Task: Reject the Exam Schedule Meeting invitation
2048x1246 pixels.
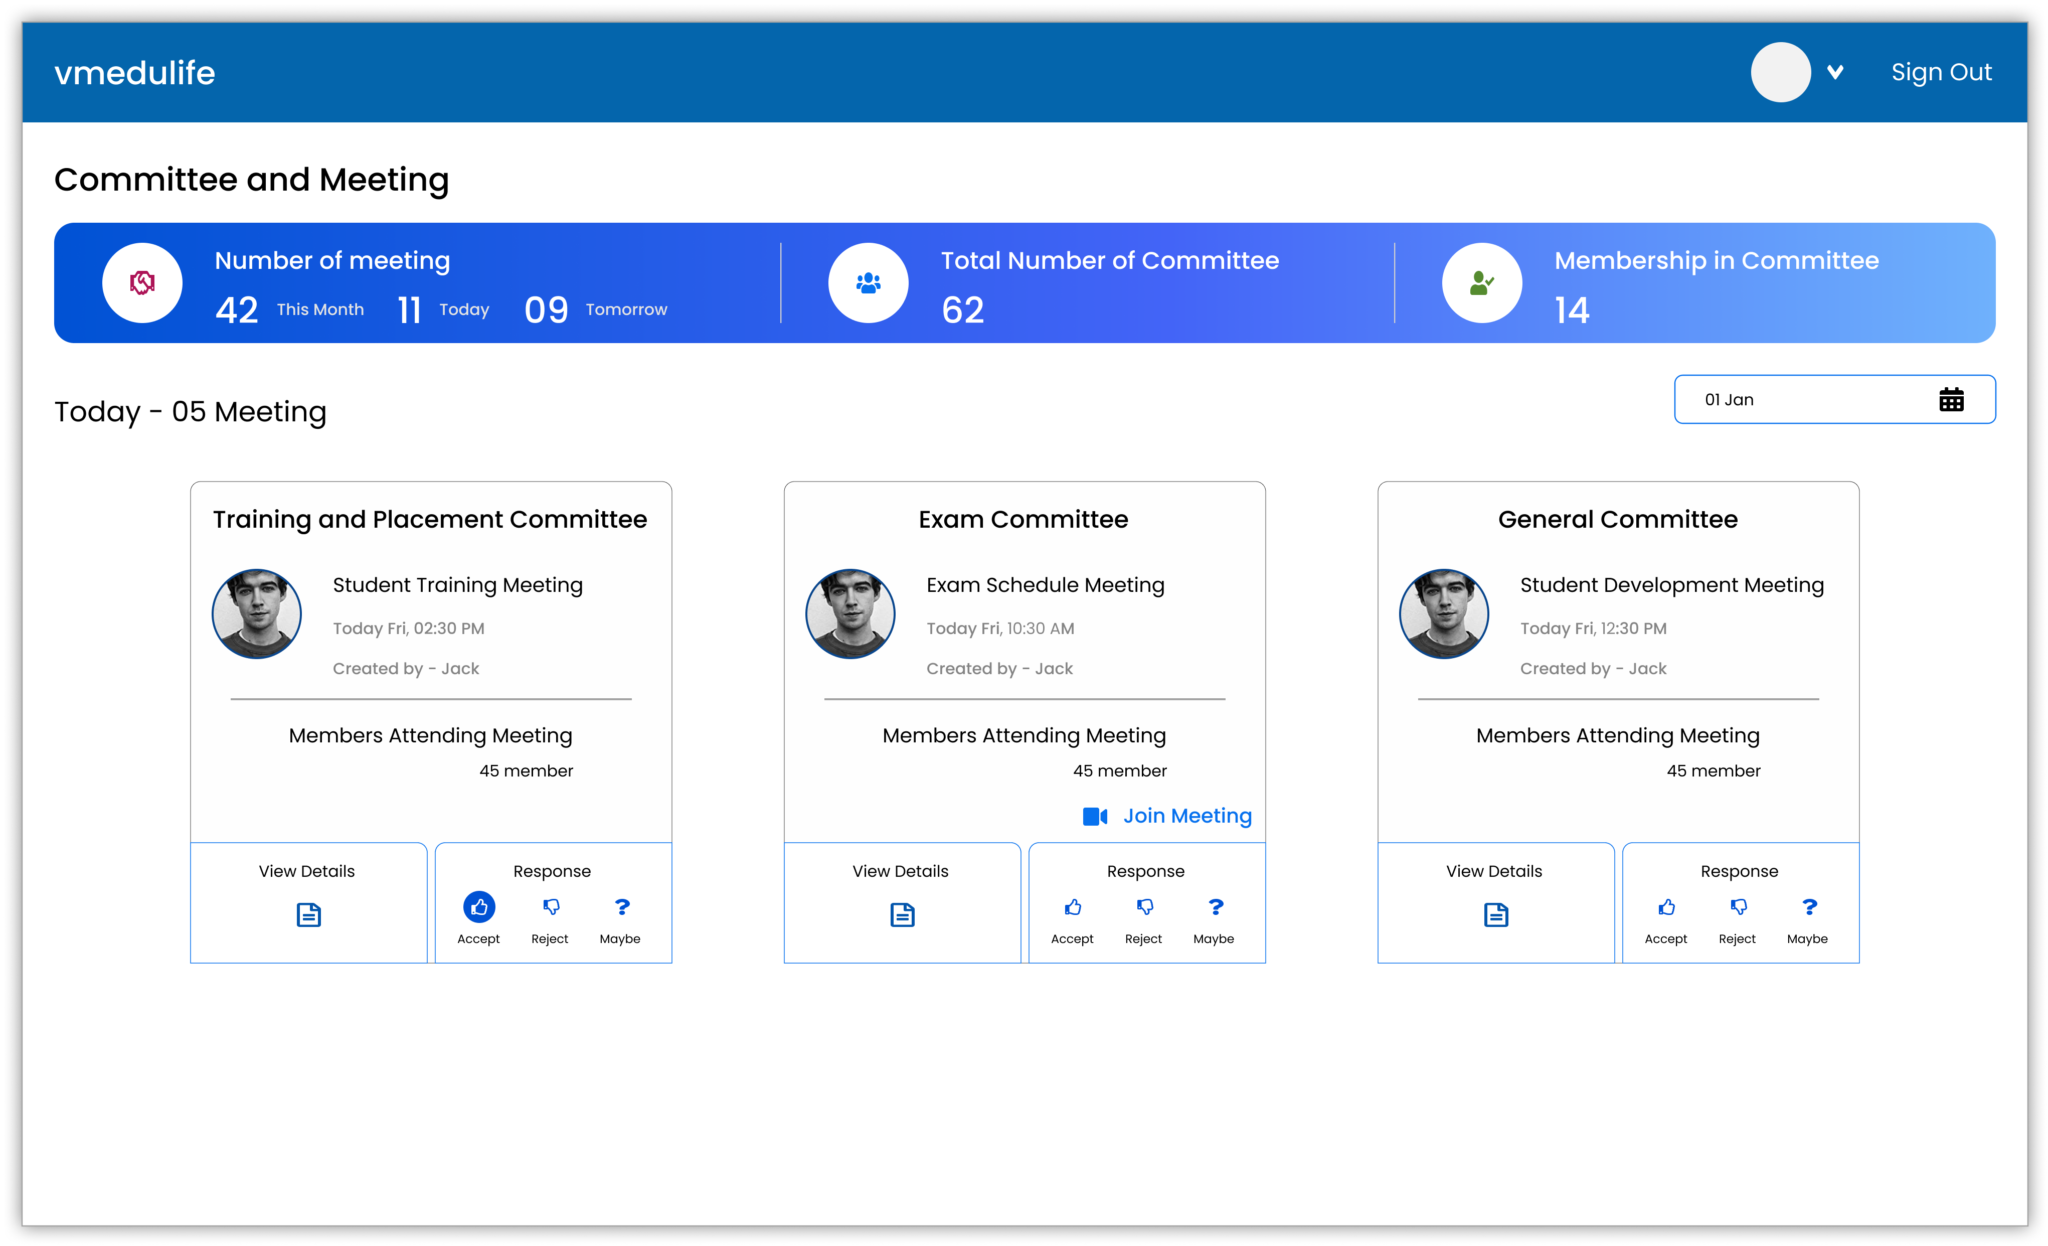Action: click(x=1144, y=907)
